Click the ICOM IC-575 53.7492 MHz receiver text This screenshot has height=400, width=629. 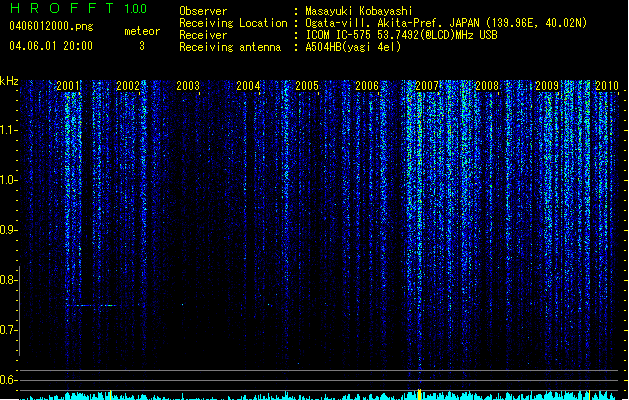point(402,35)
